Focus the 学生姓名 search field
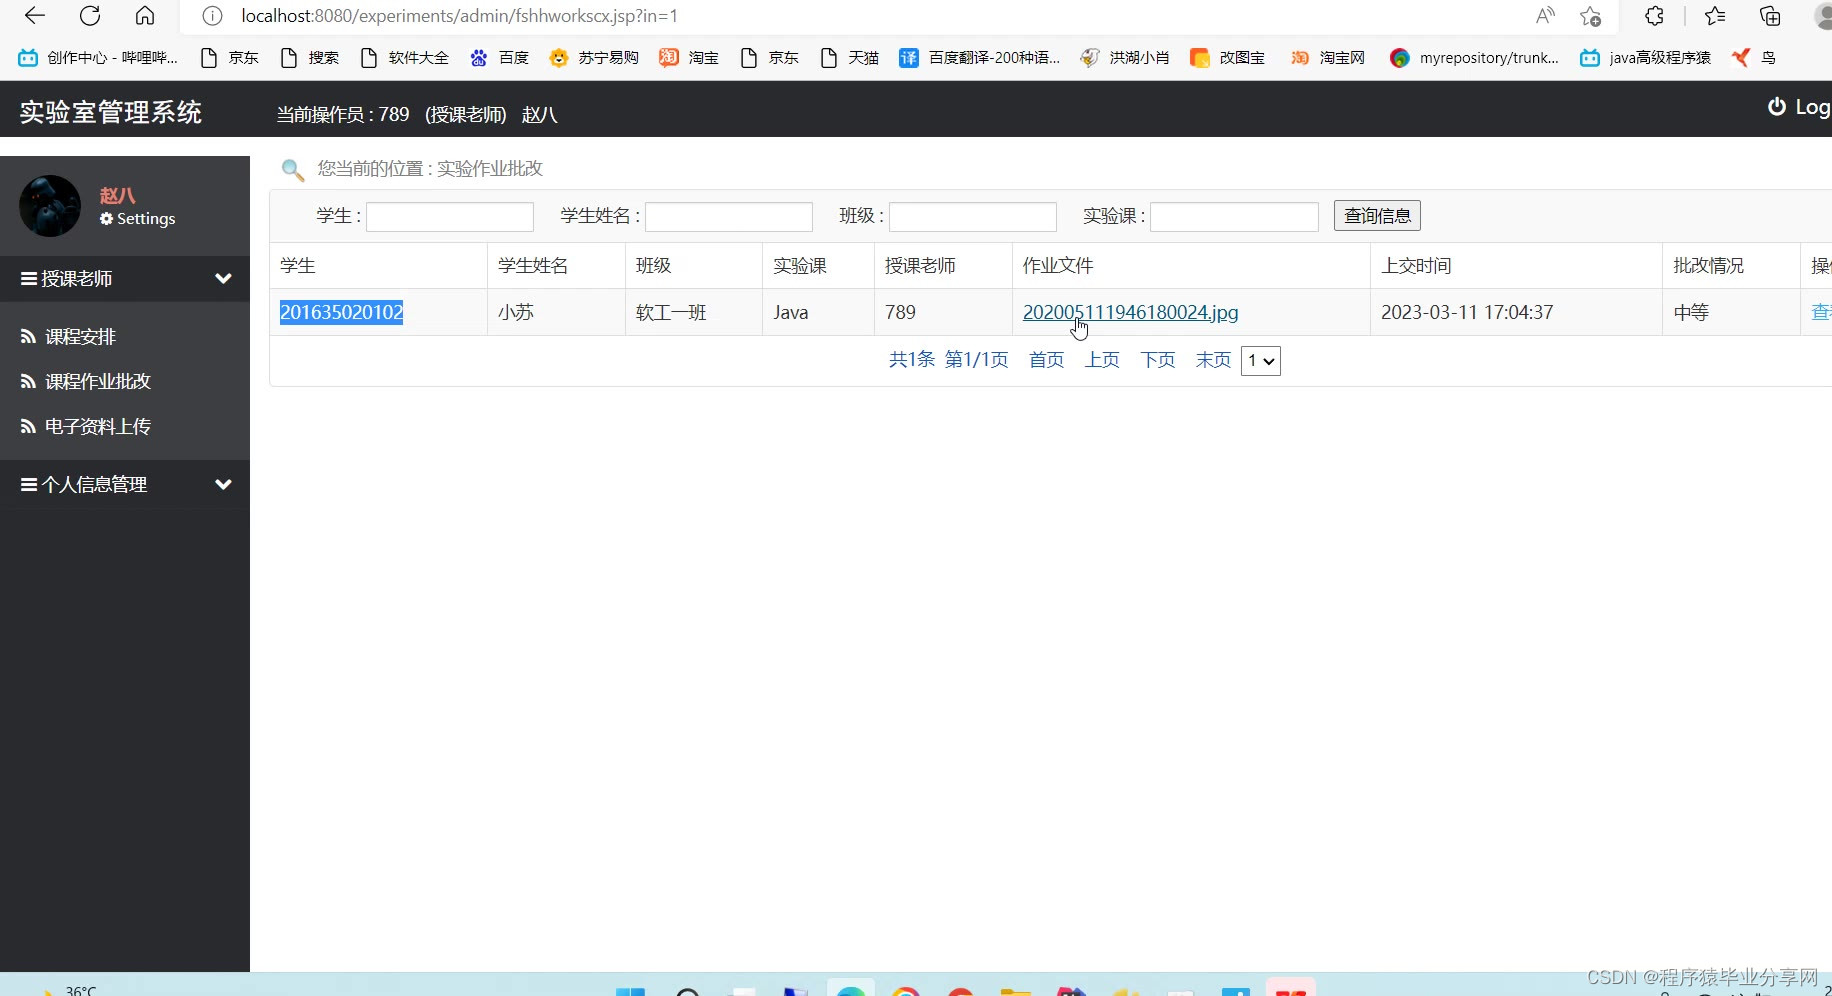 click(729, 216)
